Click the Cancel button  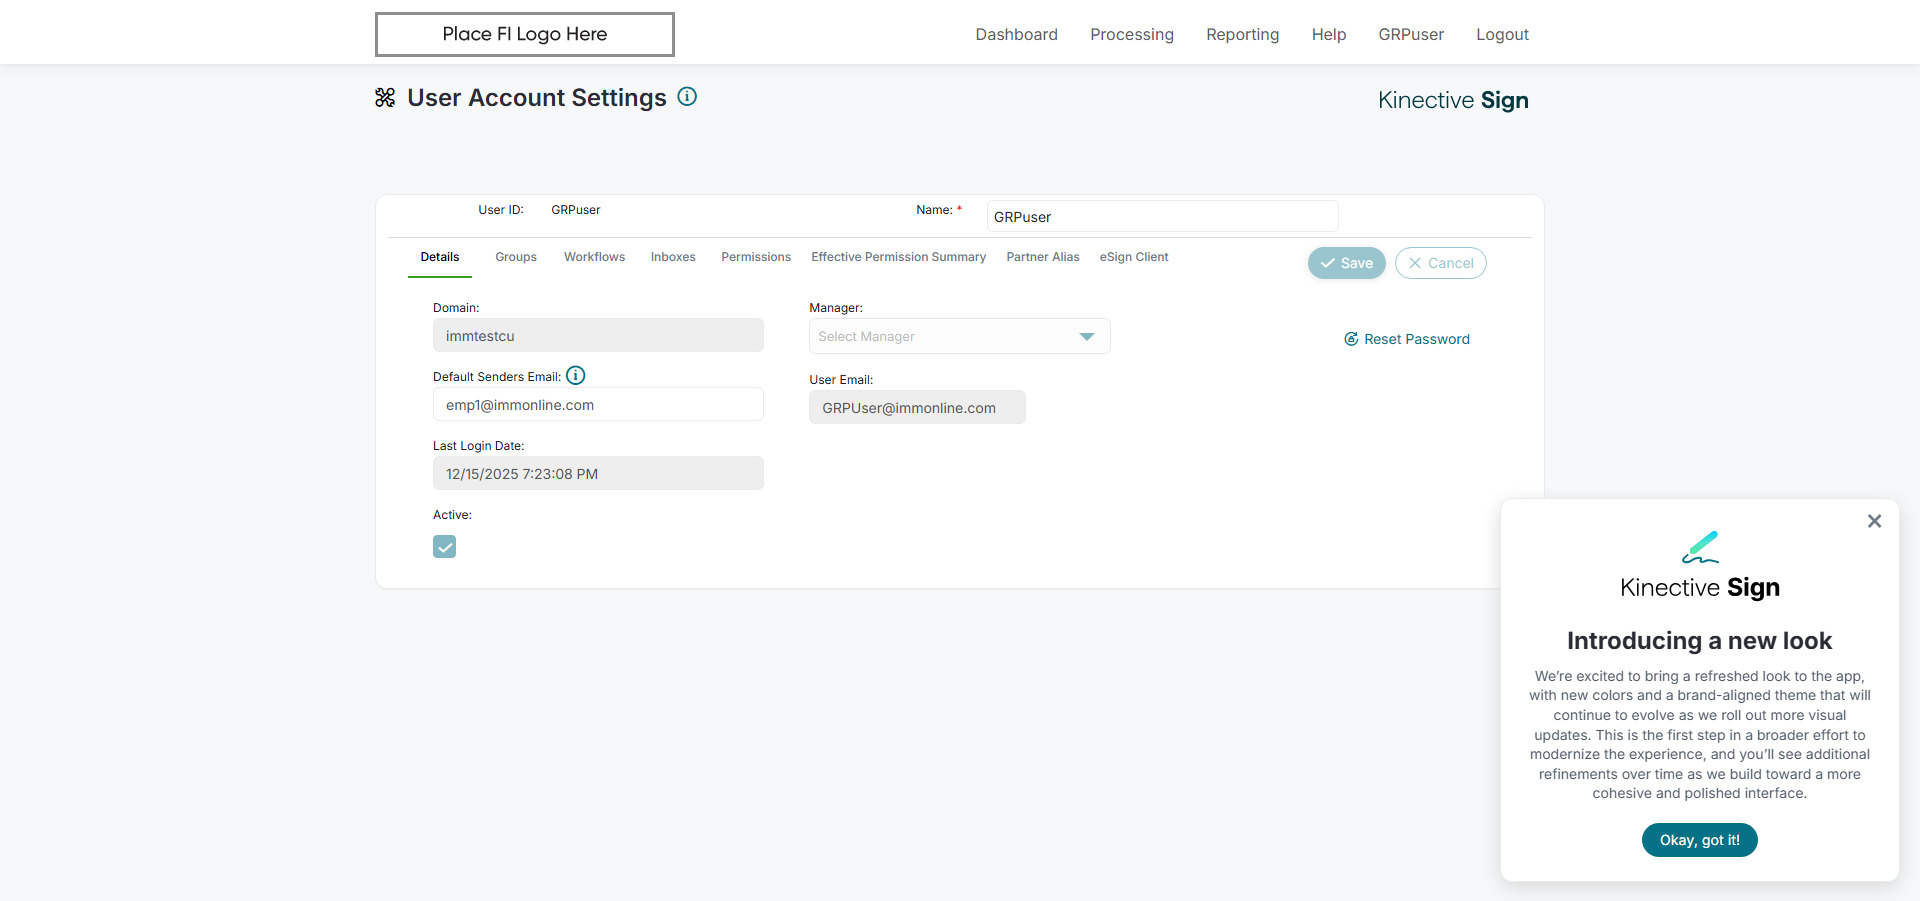(1441, 263)
